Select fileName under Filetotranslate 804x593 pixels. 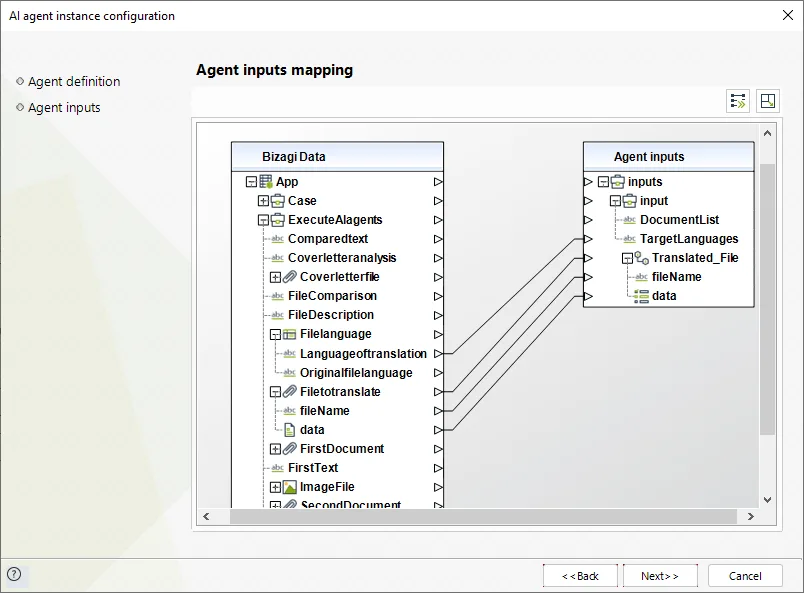click(325, 411)
